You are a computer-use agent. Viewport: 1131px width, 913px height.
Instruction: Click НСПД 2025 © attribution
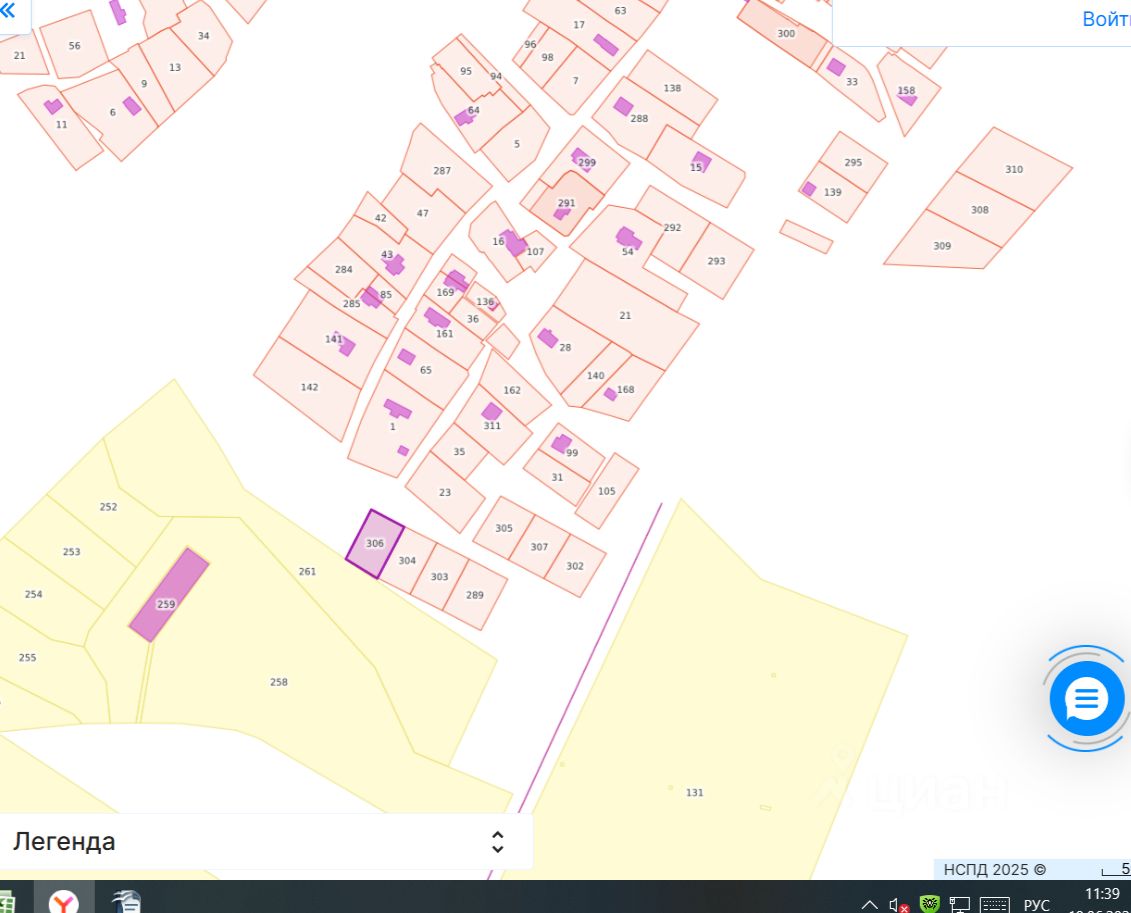point(994,870)
